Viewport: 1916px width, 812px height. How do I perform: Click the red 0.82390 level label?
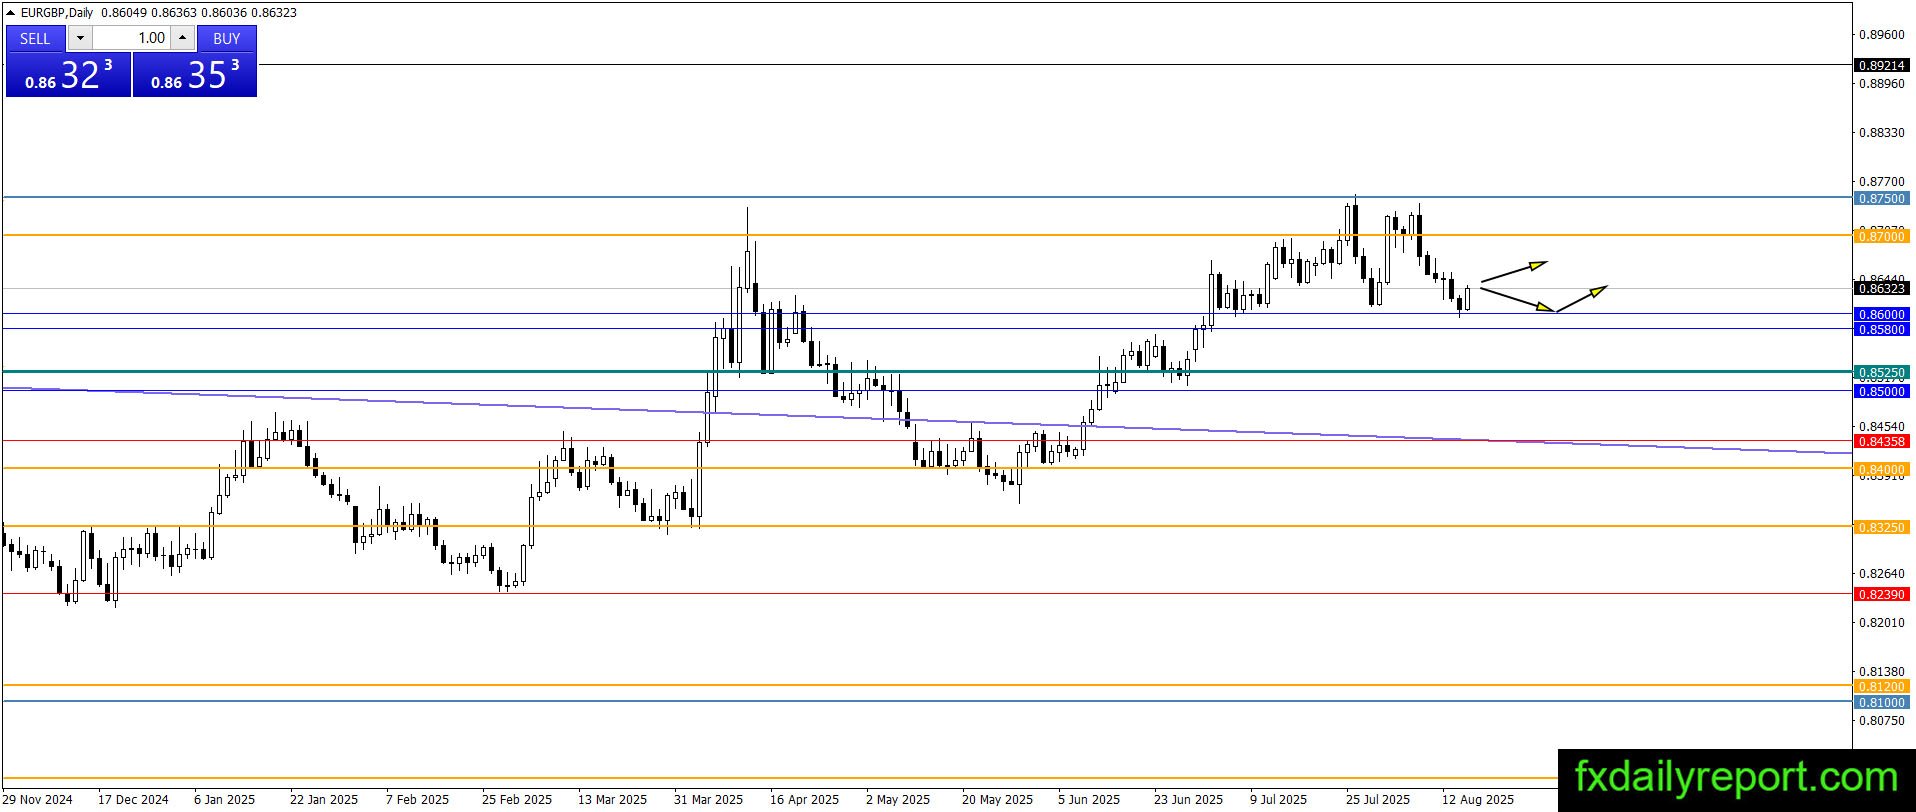click(1881, 594)
